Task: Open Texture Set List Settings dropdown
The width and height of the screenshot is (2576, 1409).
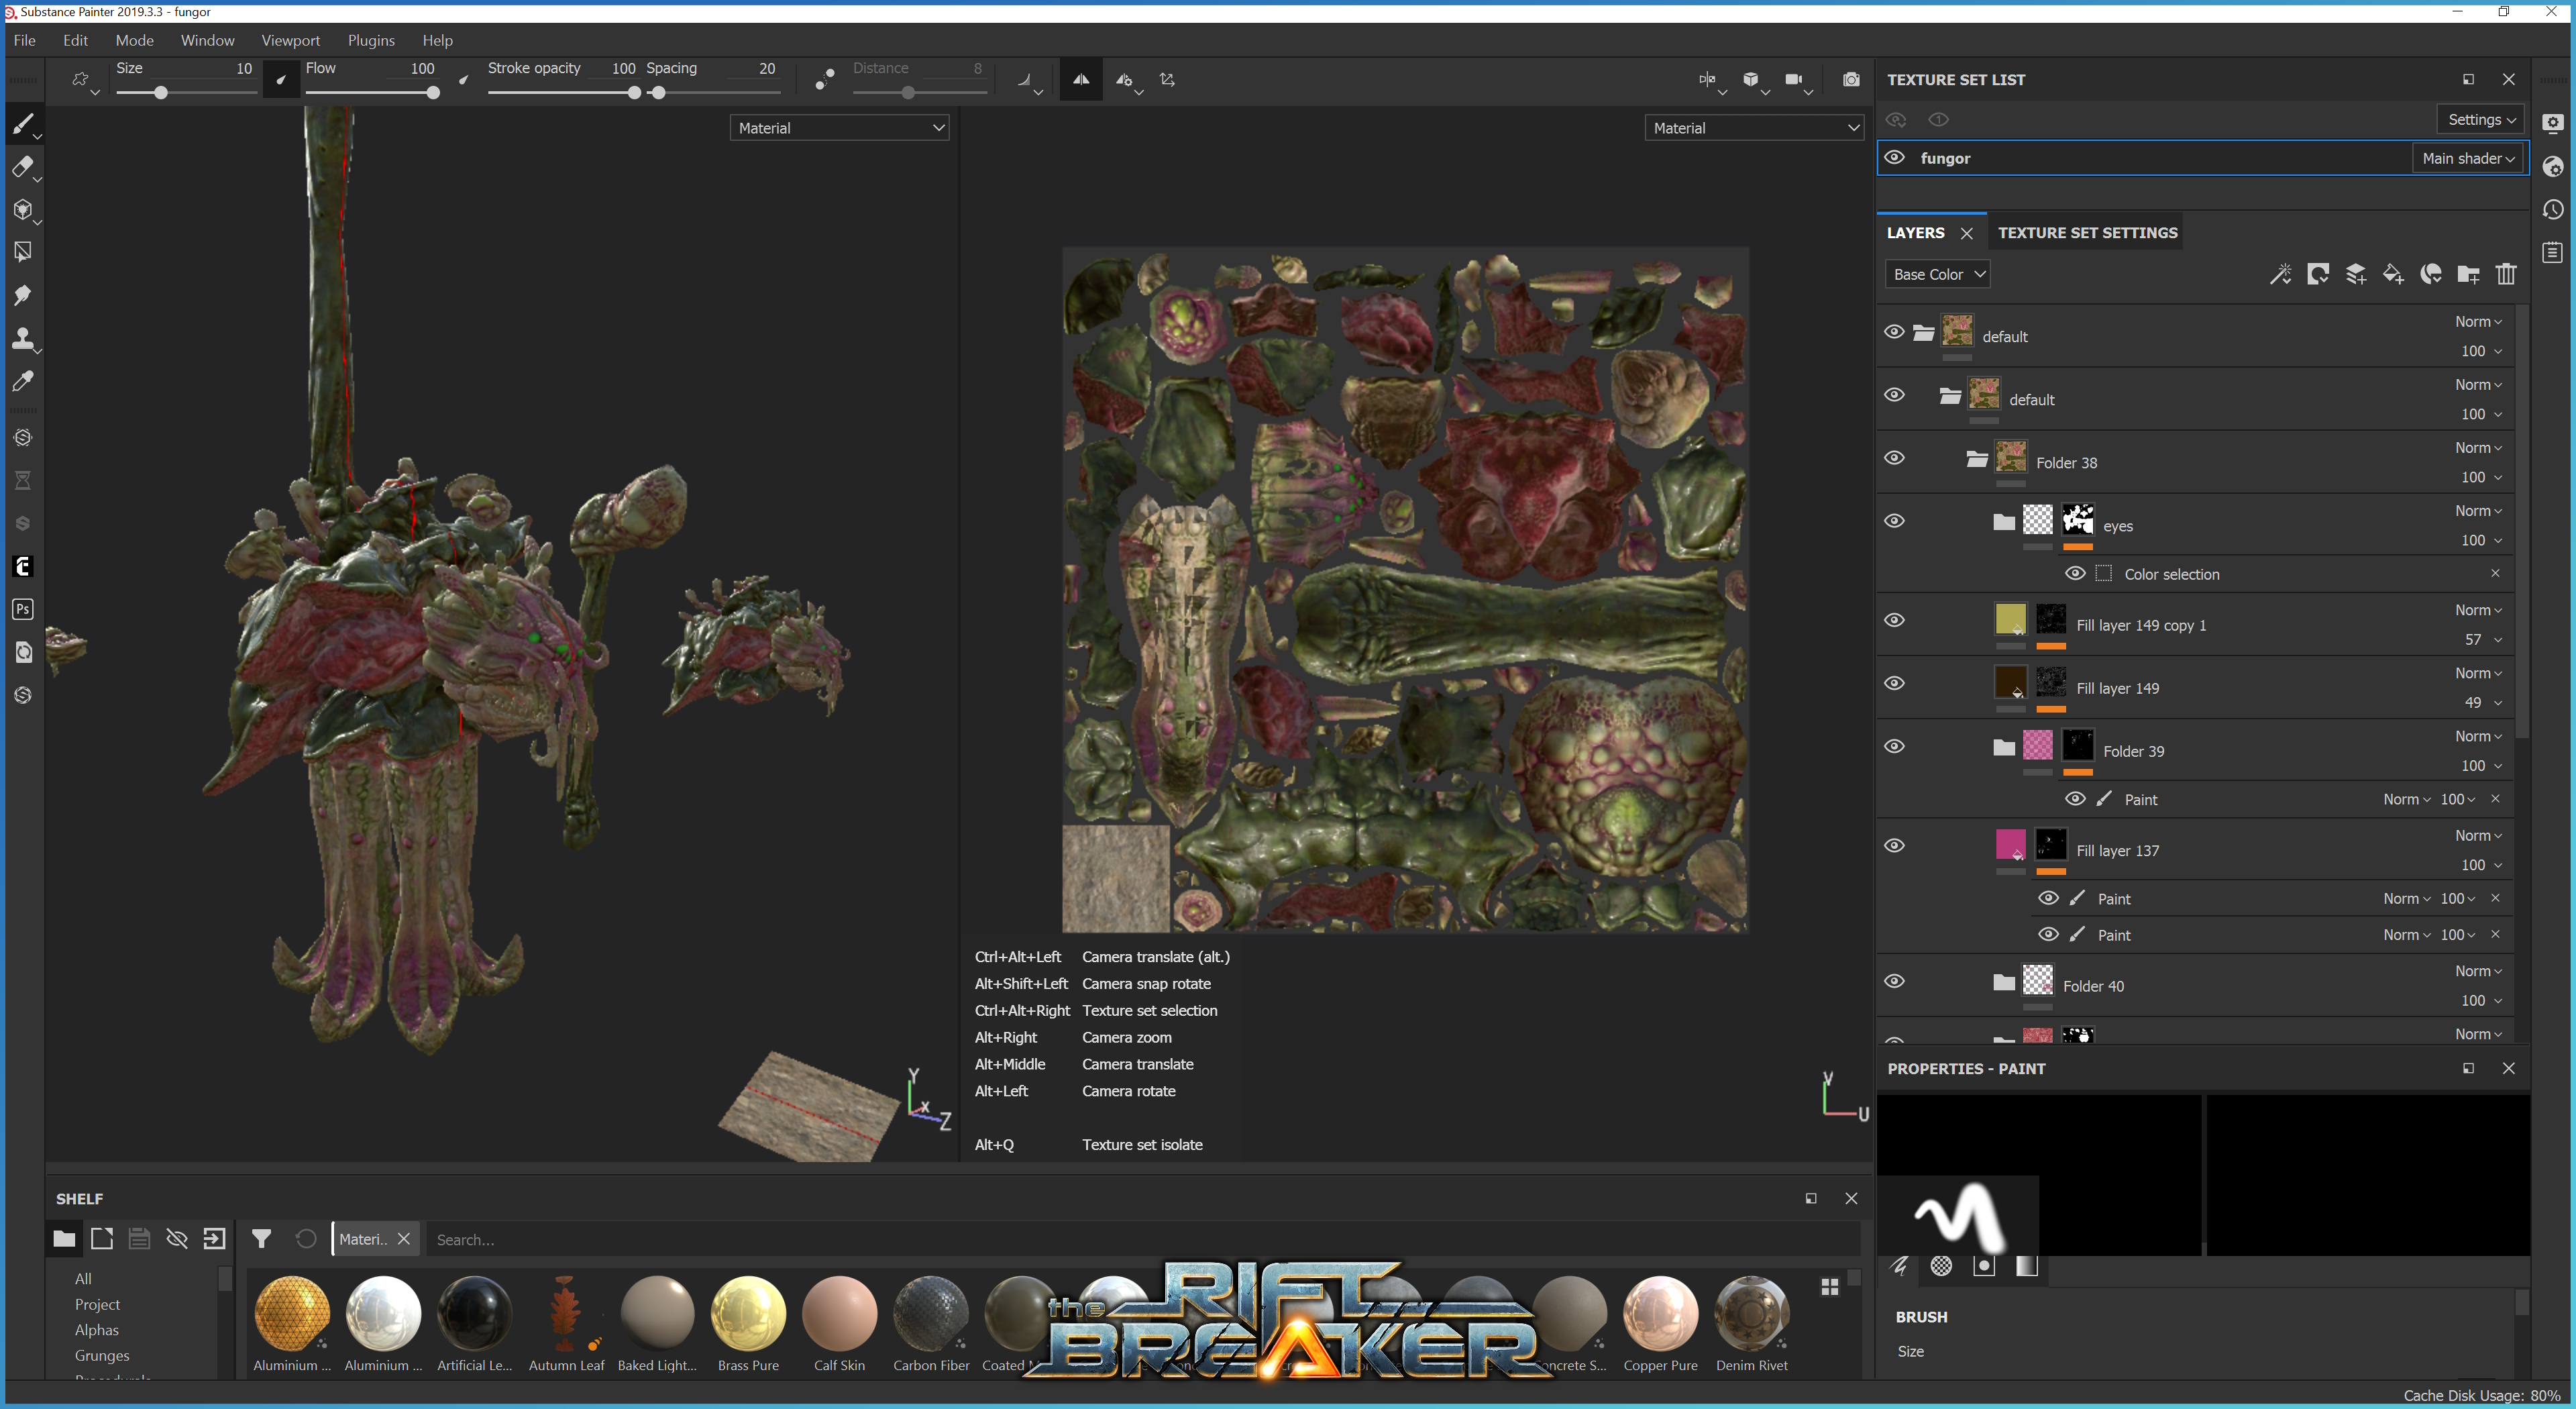Action: click(2481, 119)
